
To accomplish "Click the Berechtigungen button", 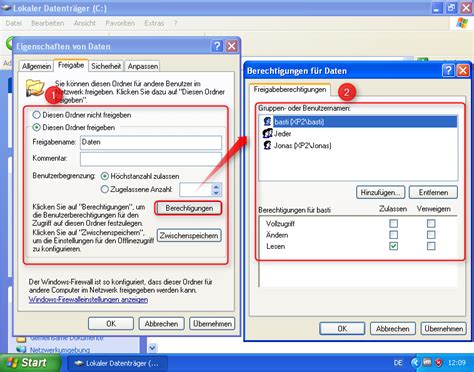I will [x=189, y=208].
